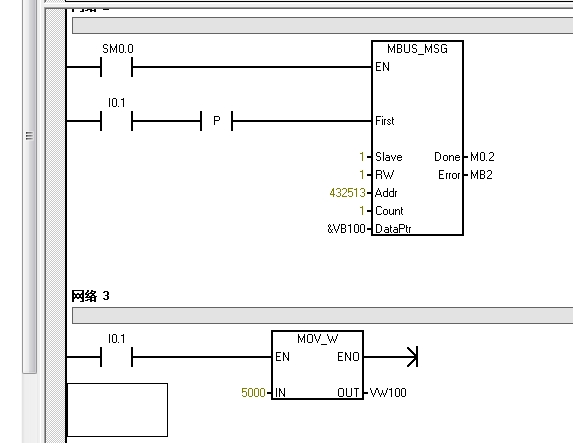Click the I0.1 contact in network 3
The width and height of the screenshot is (573, 443).
pyautogui.click(x=117, y=357)
